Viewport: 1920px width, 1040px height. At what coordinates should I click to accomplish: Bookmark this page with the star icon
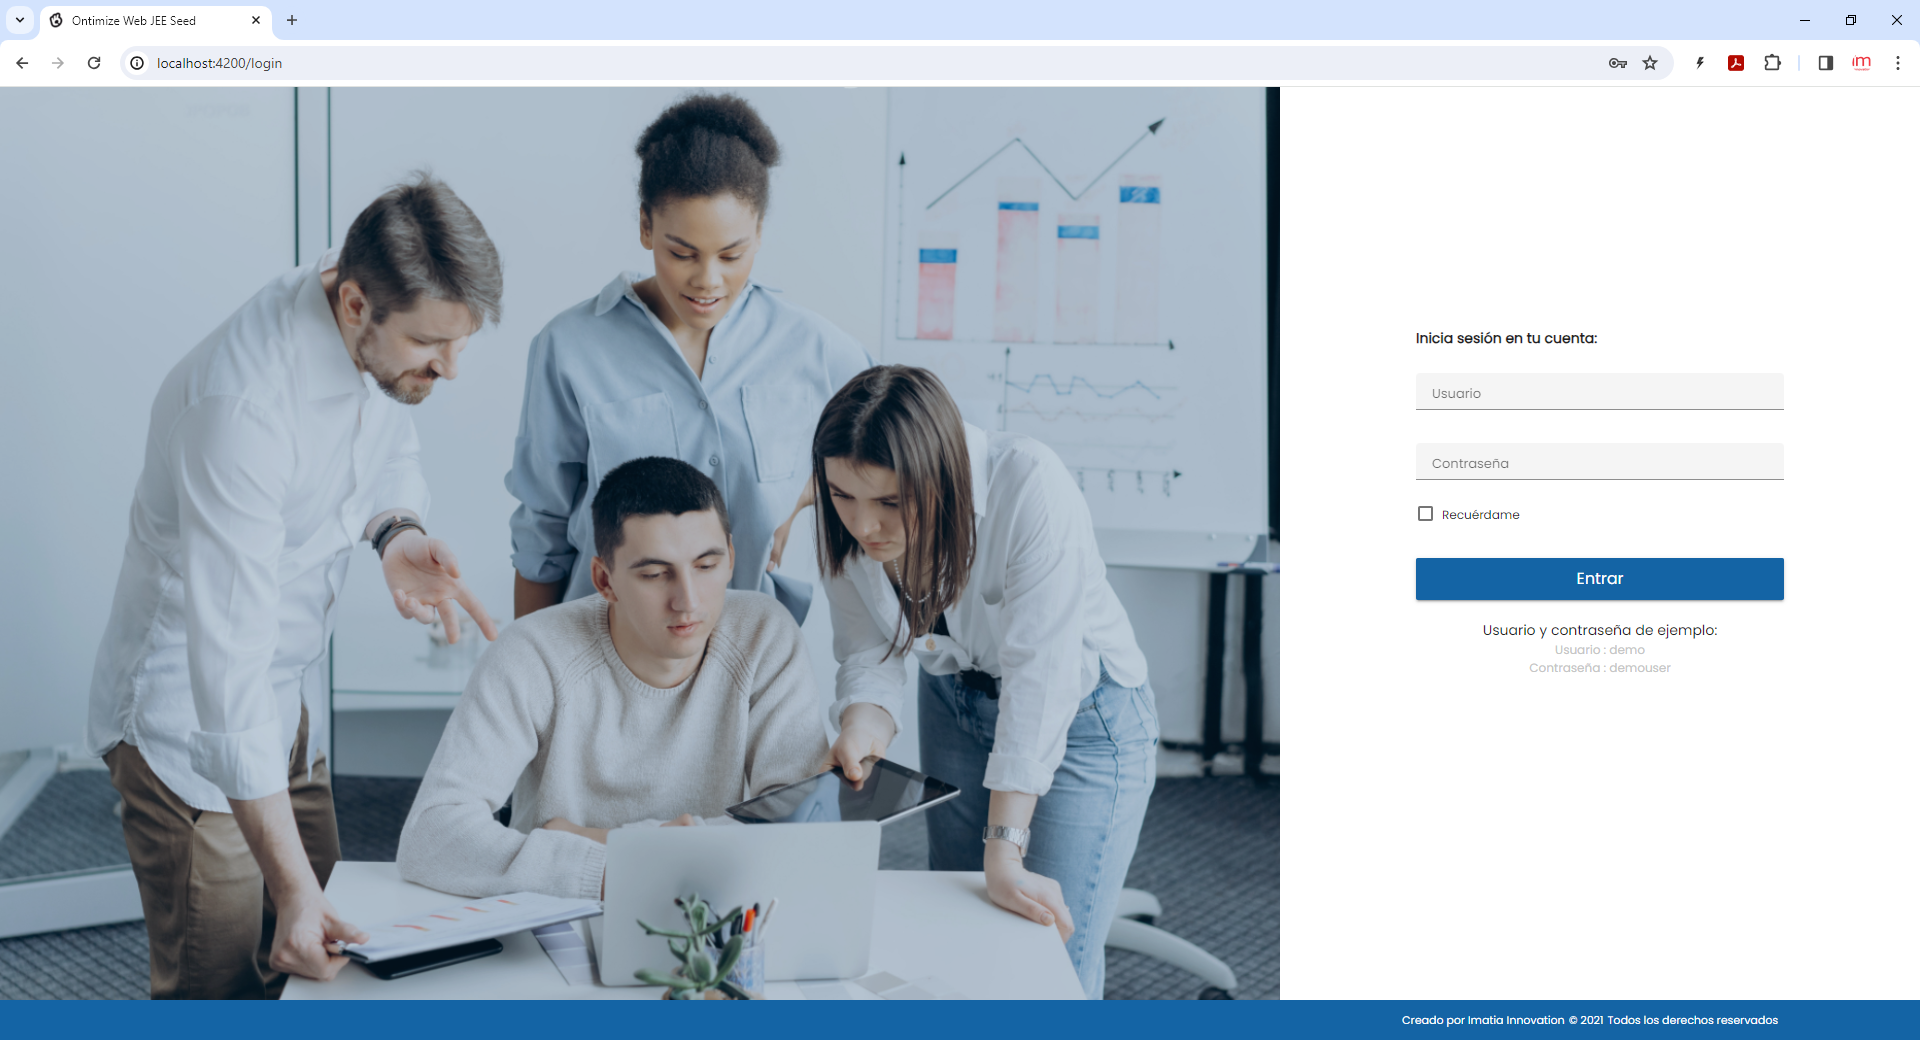pos(1650,63)
